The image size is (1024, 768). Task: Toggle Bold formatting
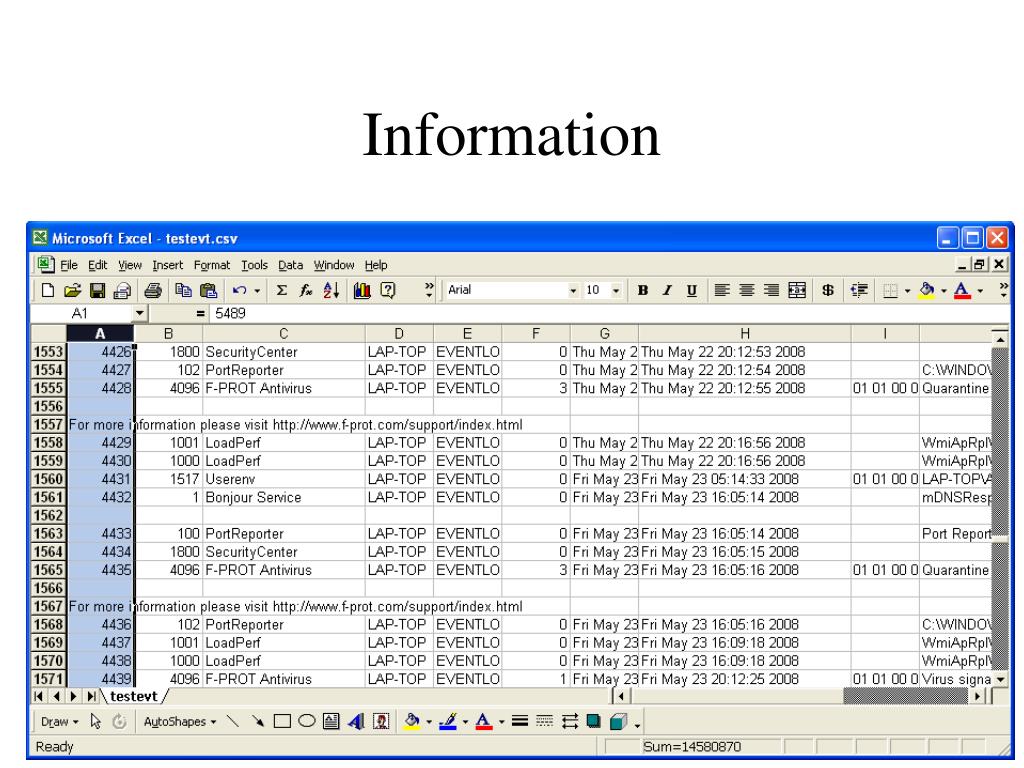click(x=643, y=291)
